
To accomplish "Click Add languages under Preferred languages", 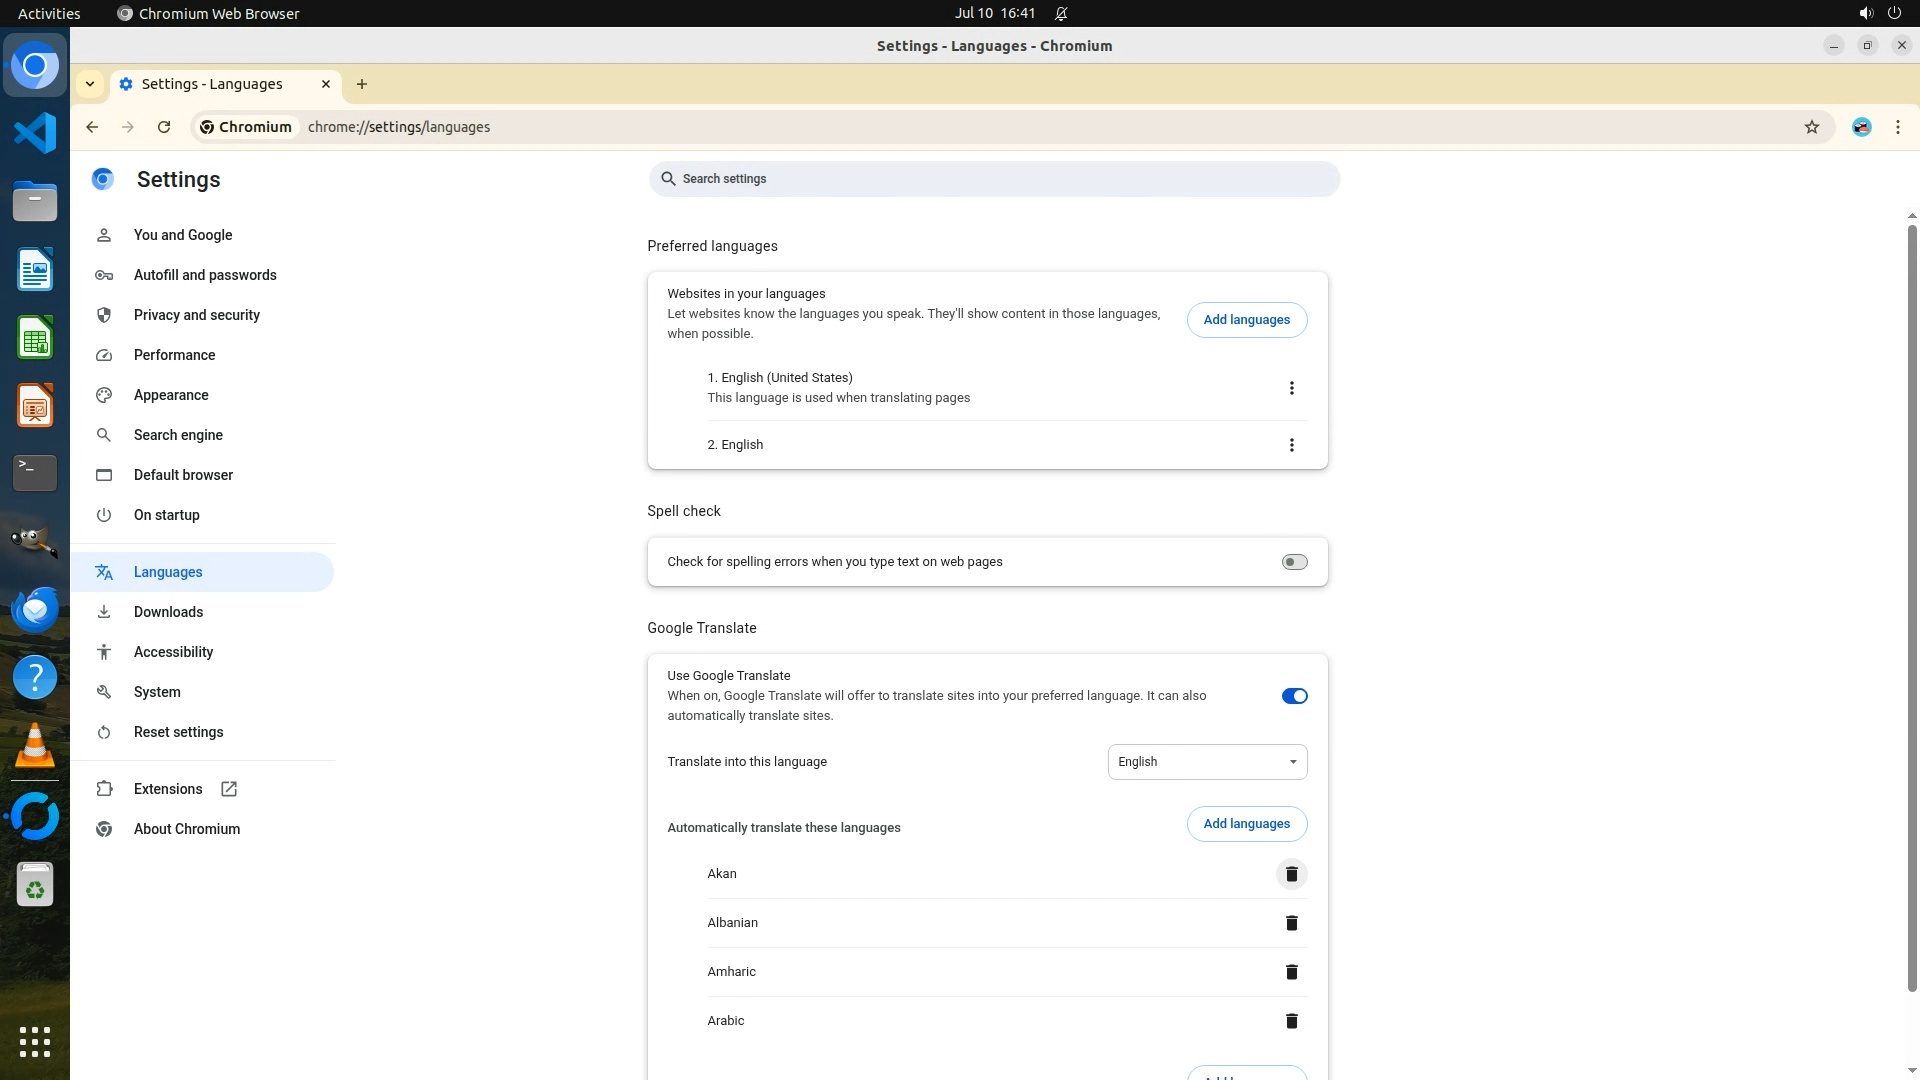I will click(1246, 320).
